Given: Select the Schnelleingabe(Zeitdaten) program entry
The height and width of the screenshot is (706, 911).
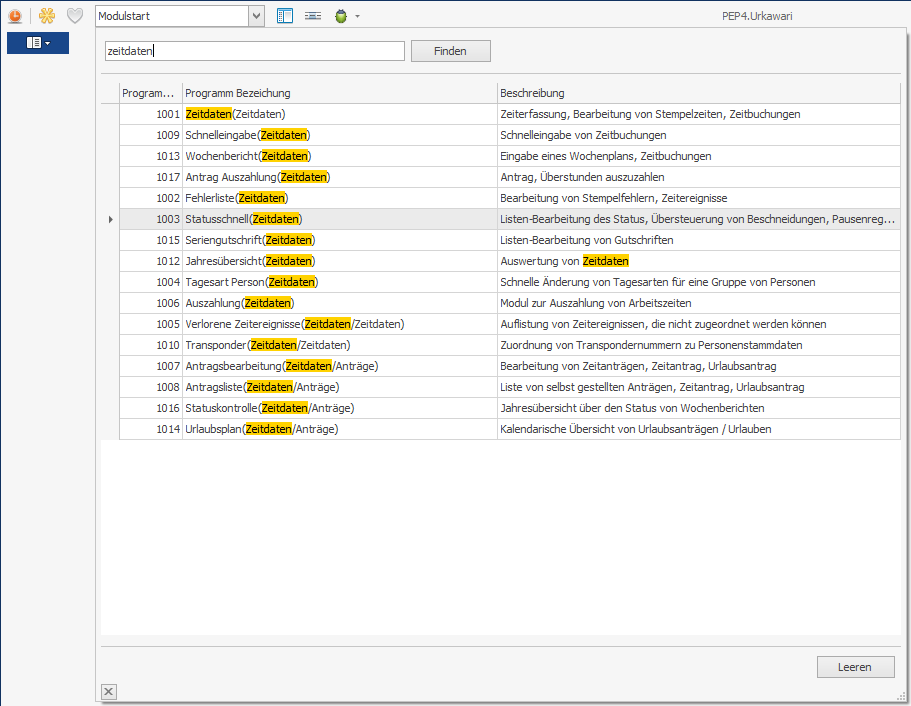Looking at the screenshot, I should [x=248, y=135].
